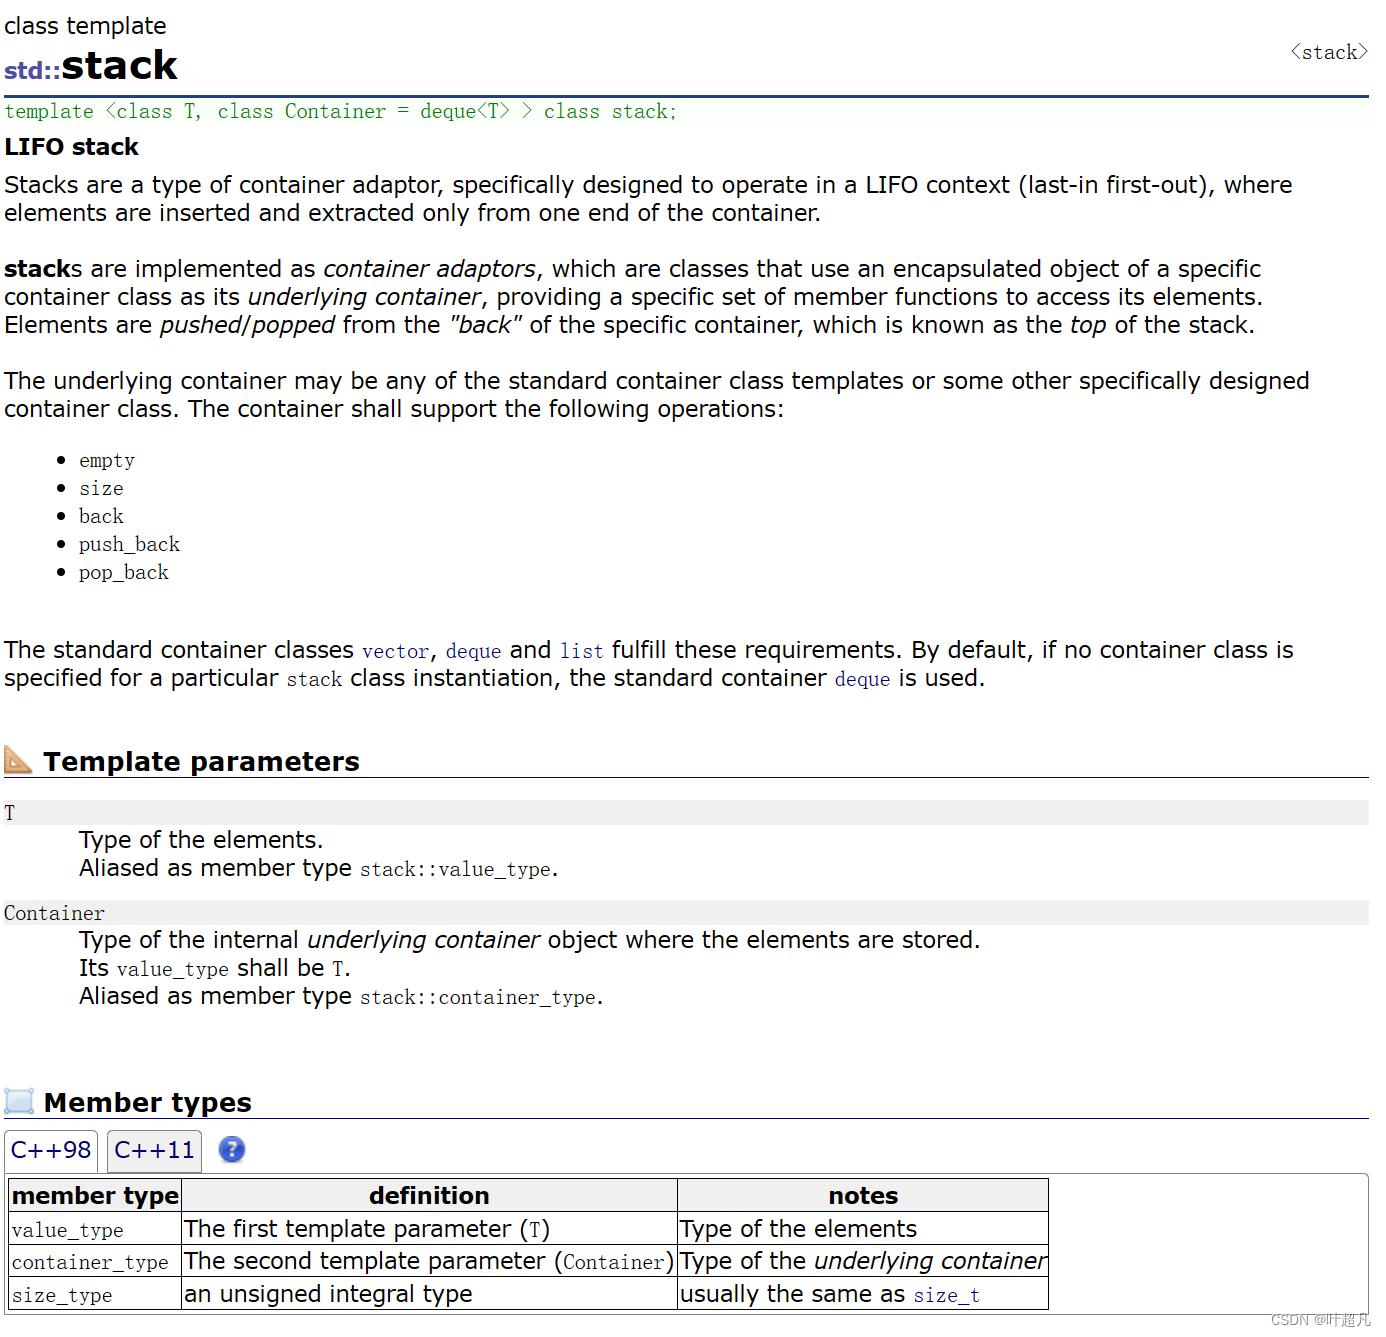Click the 'stack' page title
This screenshot has width=1386, height=1337.
click(x=119, y=66)
